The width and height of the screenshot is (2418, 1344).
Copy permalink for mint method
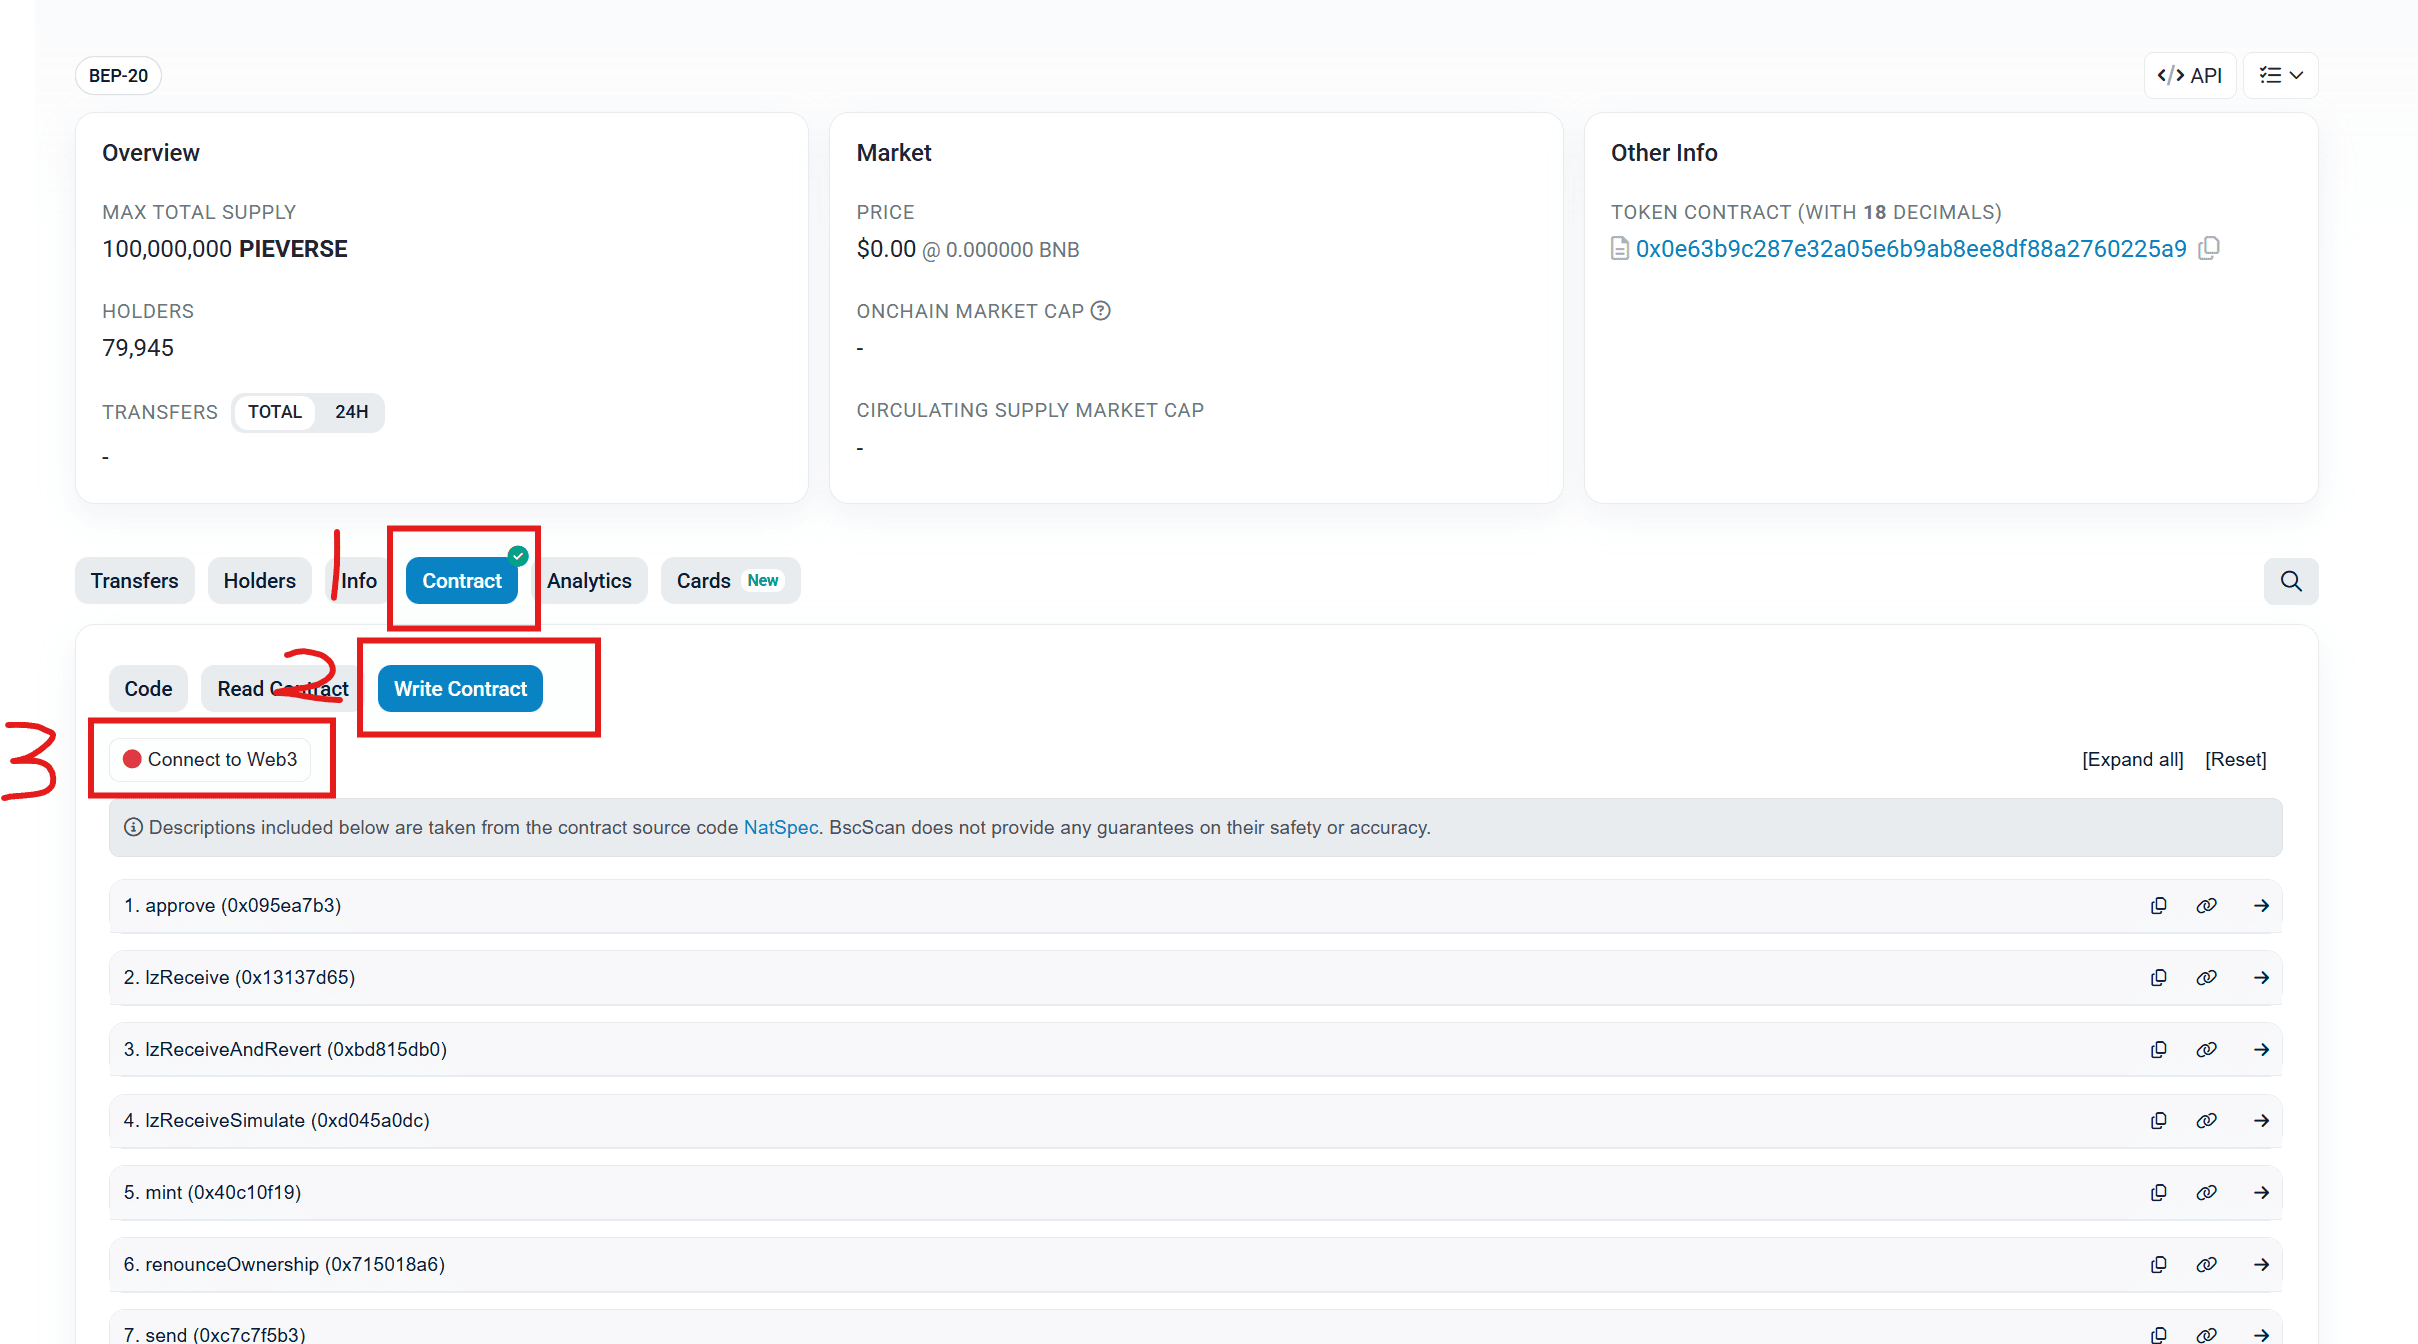pos(2206,1193)
